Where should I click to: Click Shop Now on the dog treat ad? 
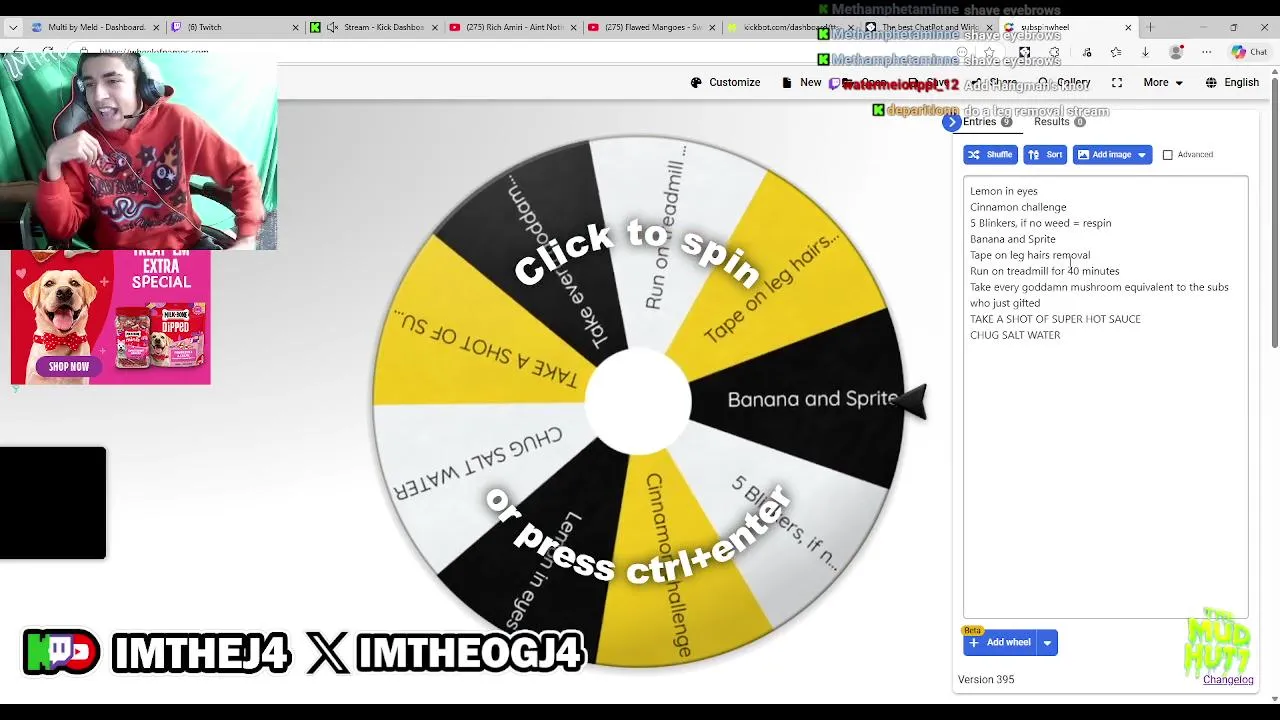69,367
